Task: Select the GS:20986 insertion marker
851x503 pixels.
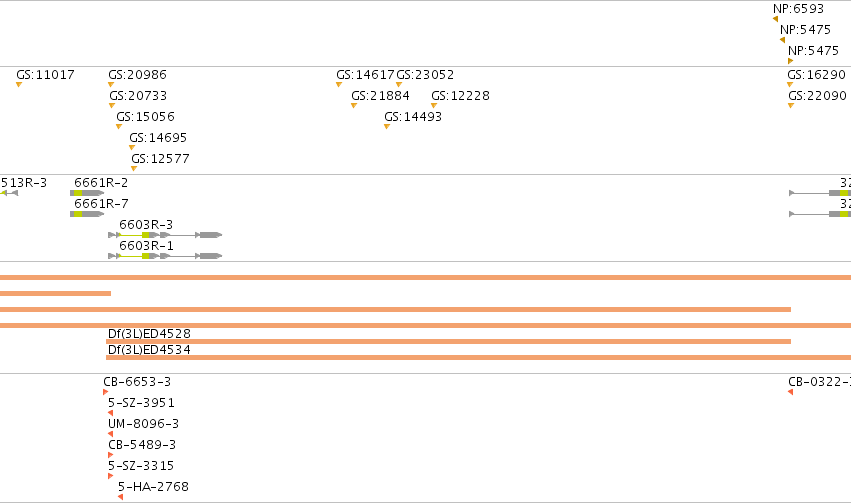Action: click(x=111, y=85)
